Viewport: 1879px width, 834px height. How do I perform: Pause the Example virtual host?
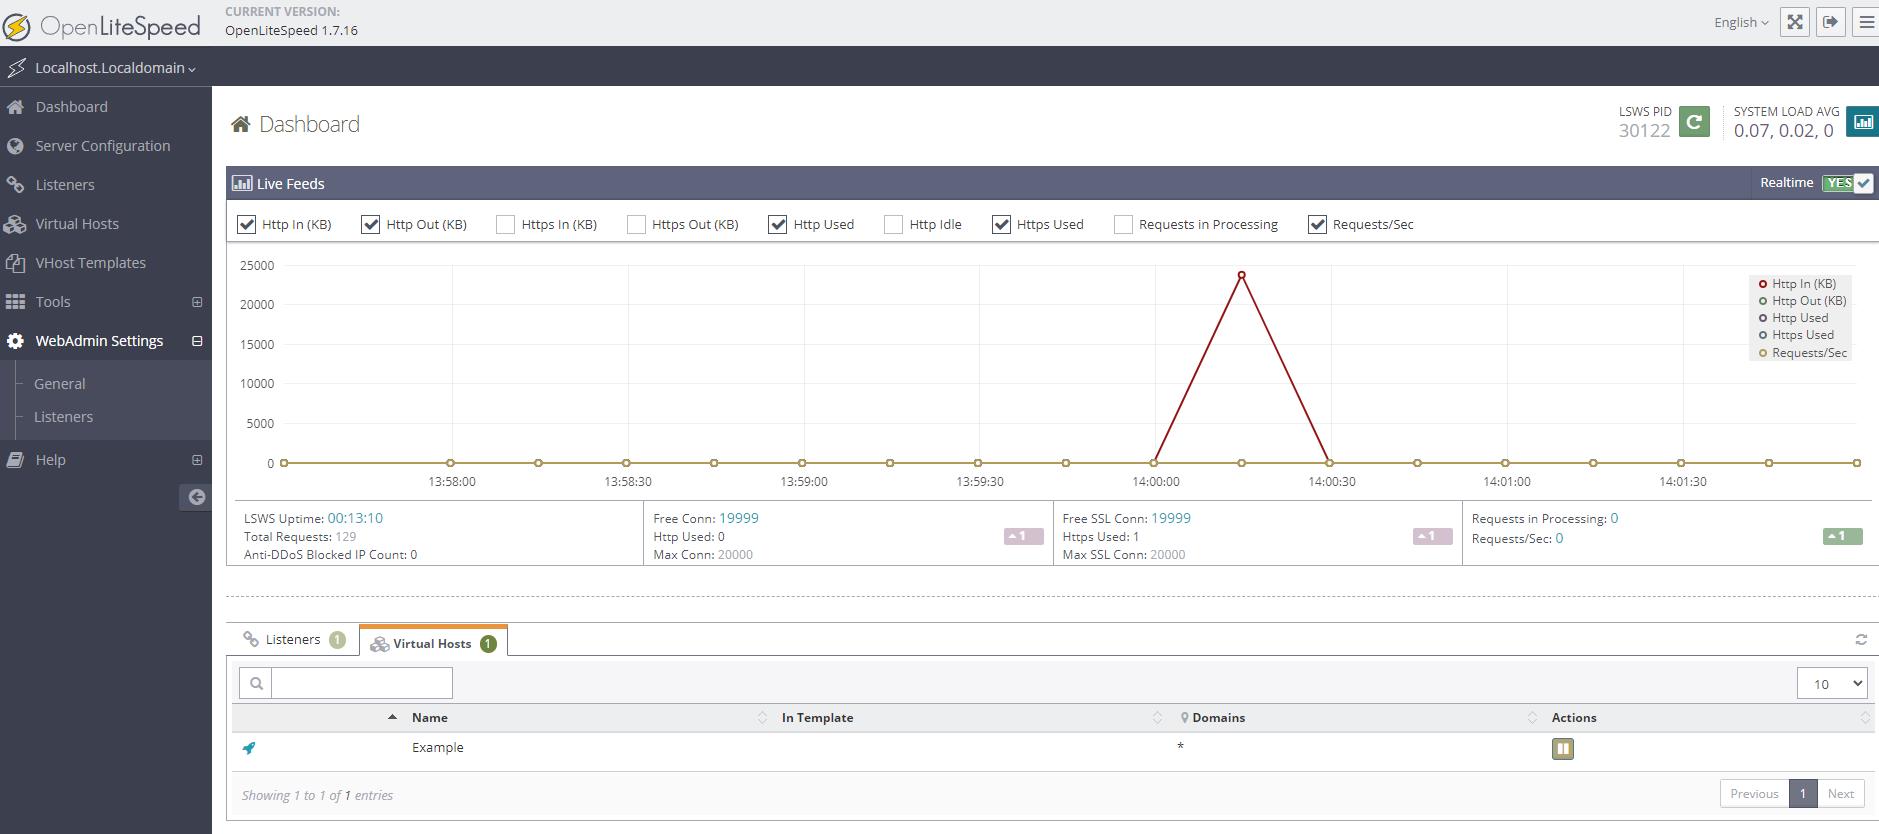(1563, 748)
